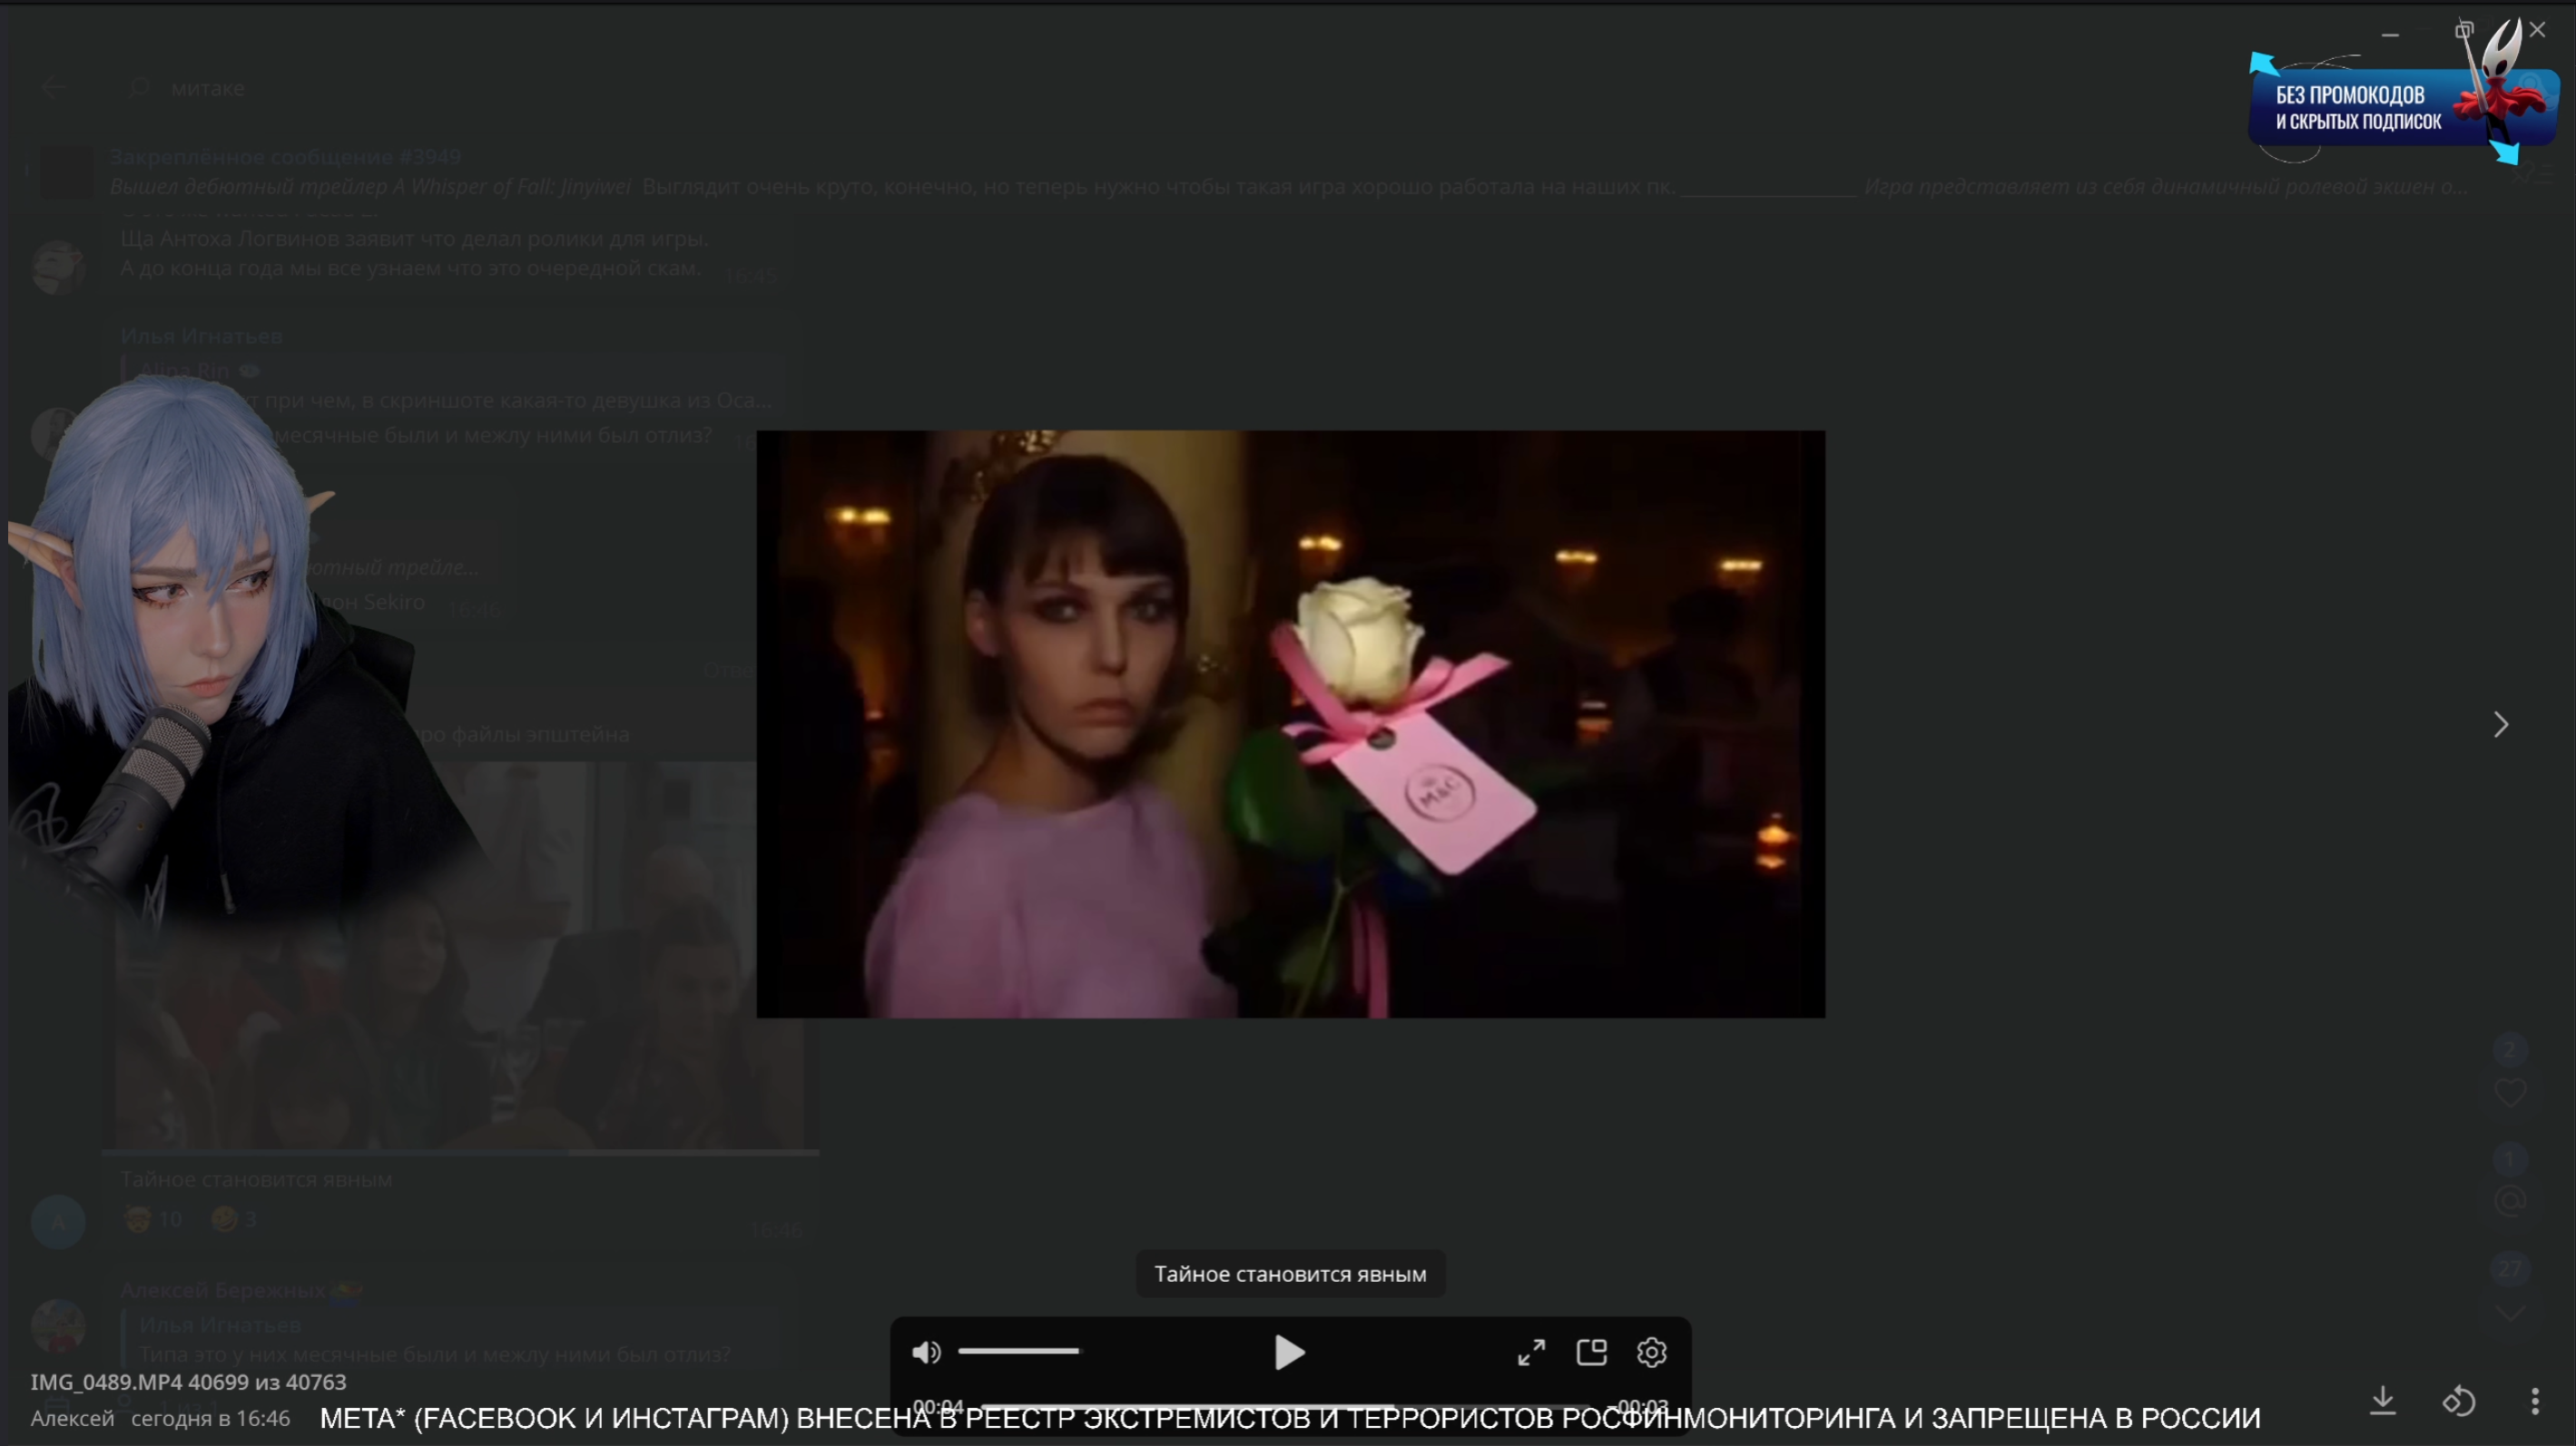Click the date сегодня в 16:46
Image resolution: width=2576 pixels, height=1446 pixels.
click(x=210, y=1418)
